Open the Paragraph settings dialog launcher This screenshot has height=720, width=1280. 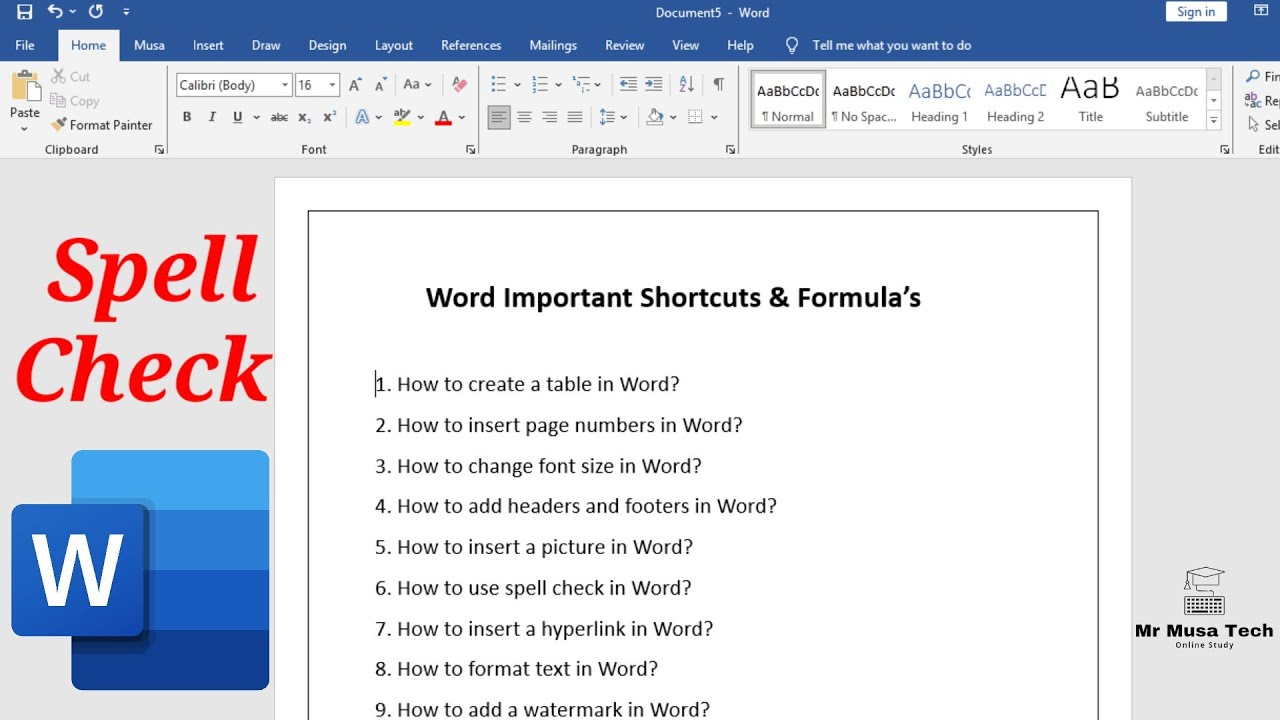pos(730,150)
